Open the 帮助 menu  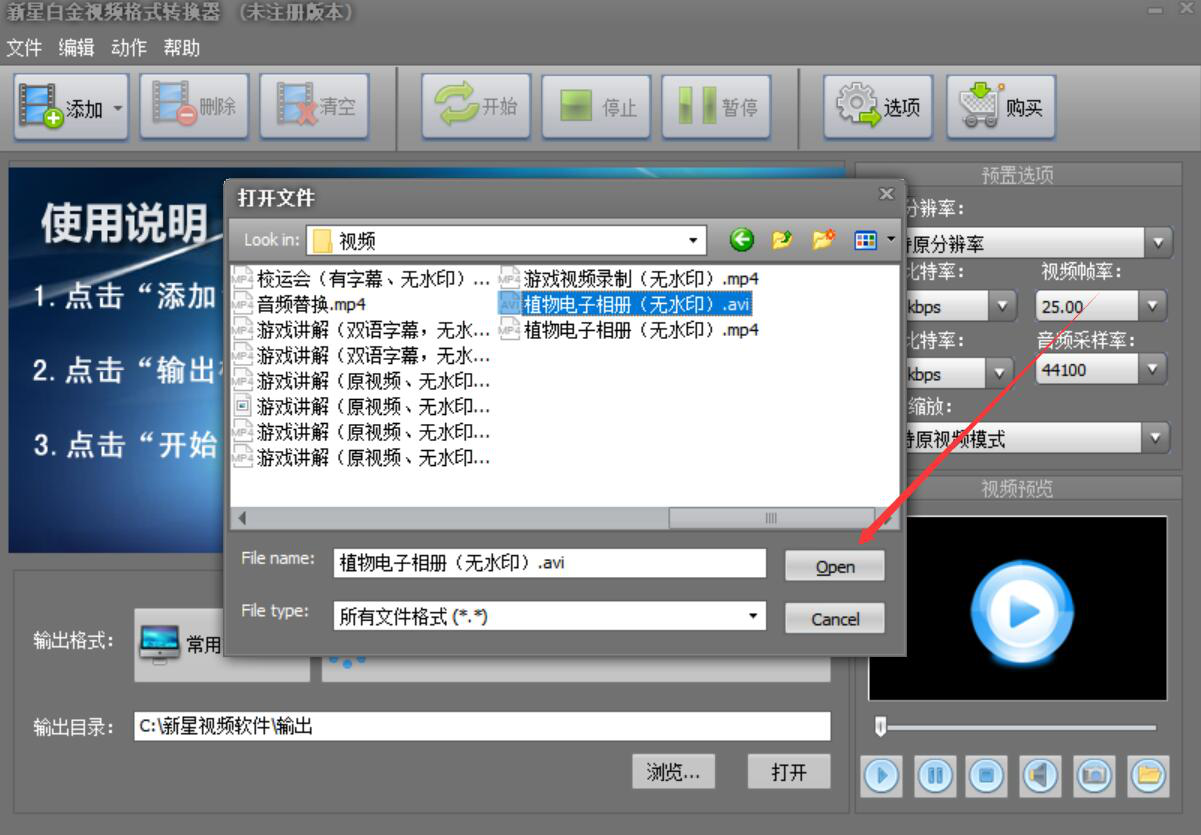pyautogui.click(x=182, y=47)
